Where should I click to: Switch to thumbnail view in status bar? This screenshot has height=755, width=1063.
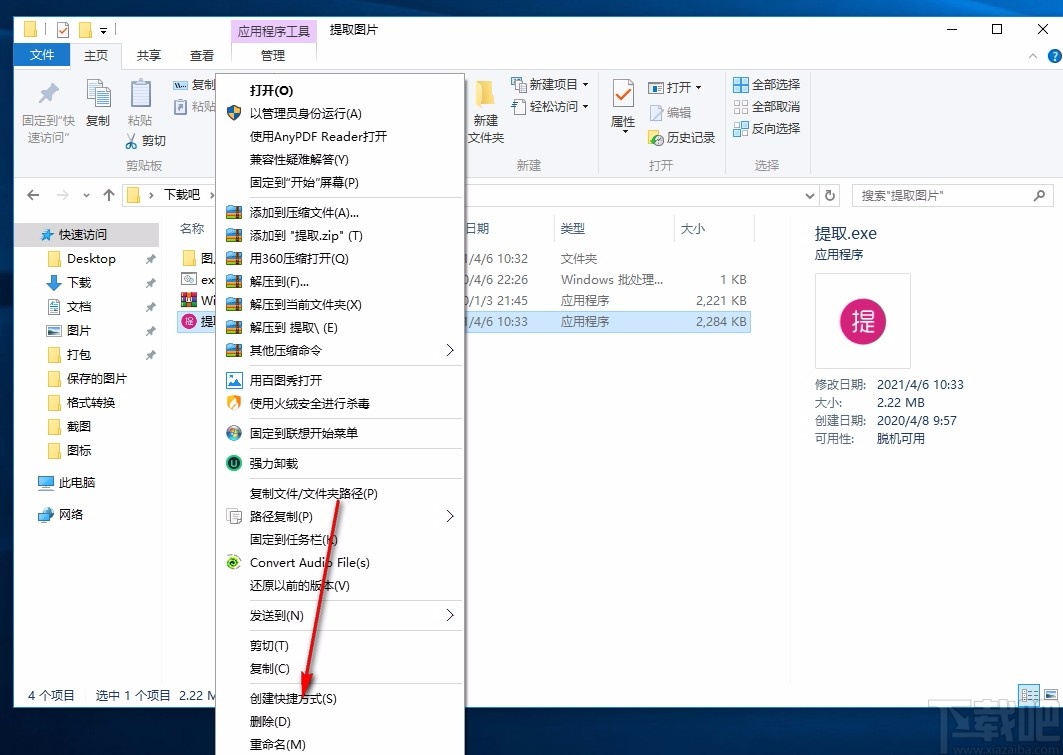tap(1048, 695)
